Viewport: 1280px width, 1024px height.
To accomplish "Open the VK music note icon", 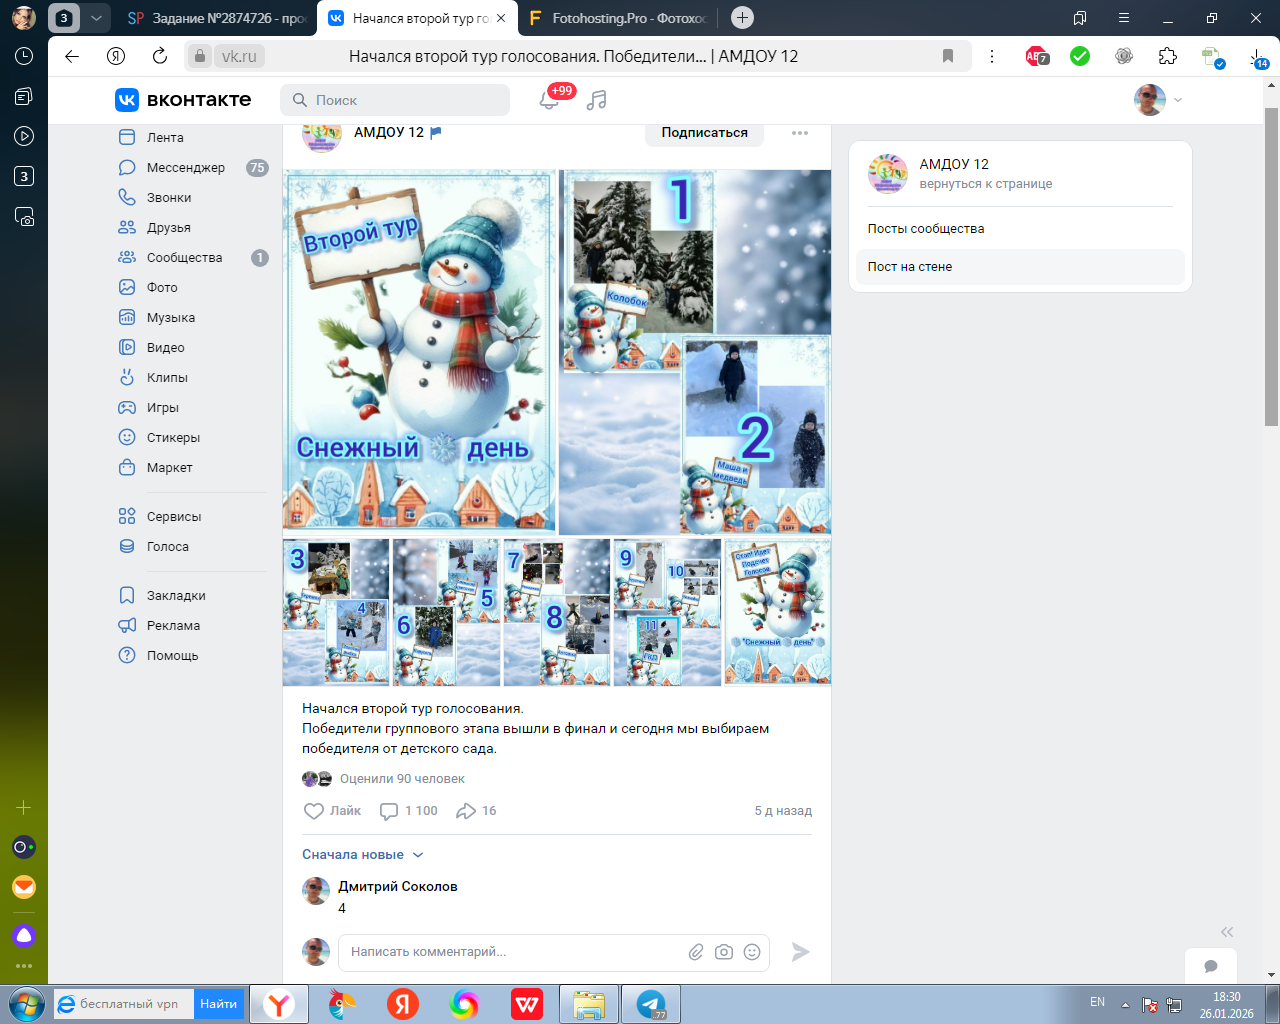I will tap(597, 100).
